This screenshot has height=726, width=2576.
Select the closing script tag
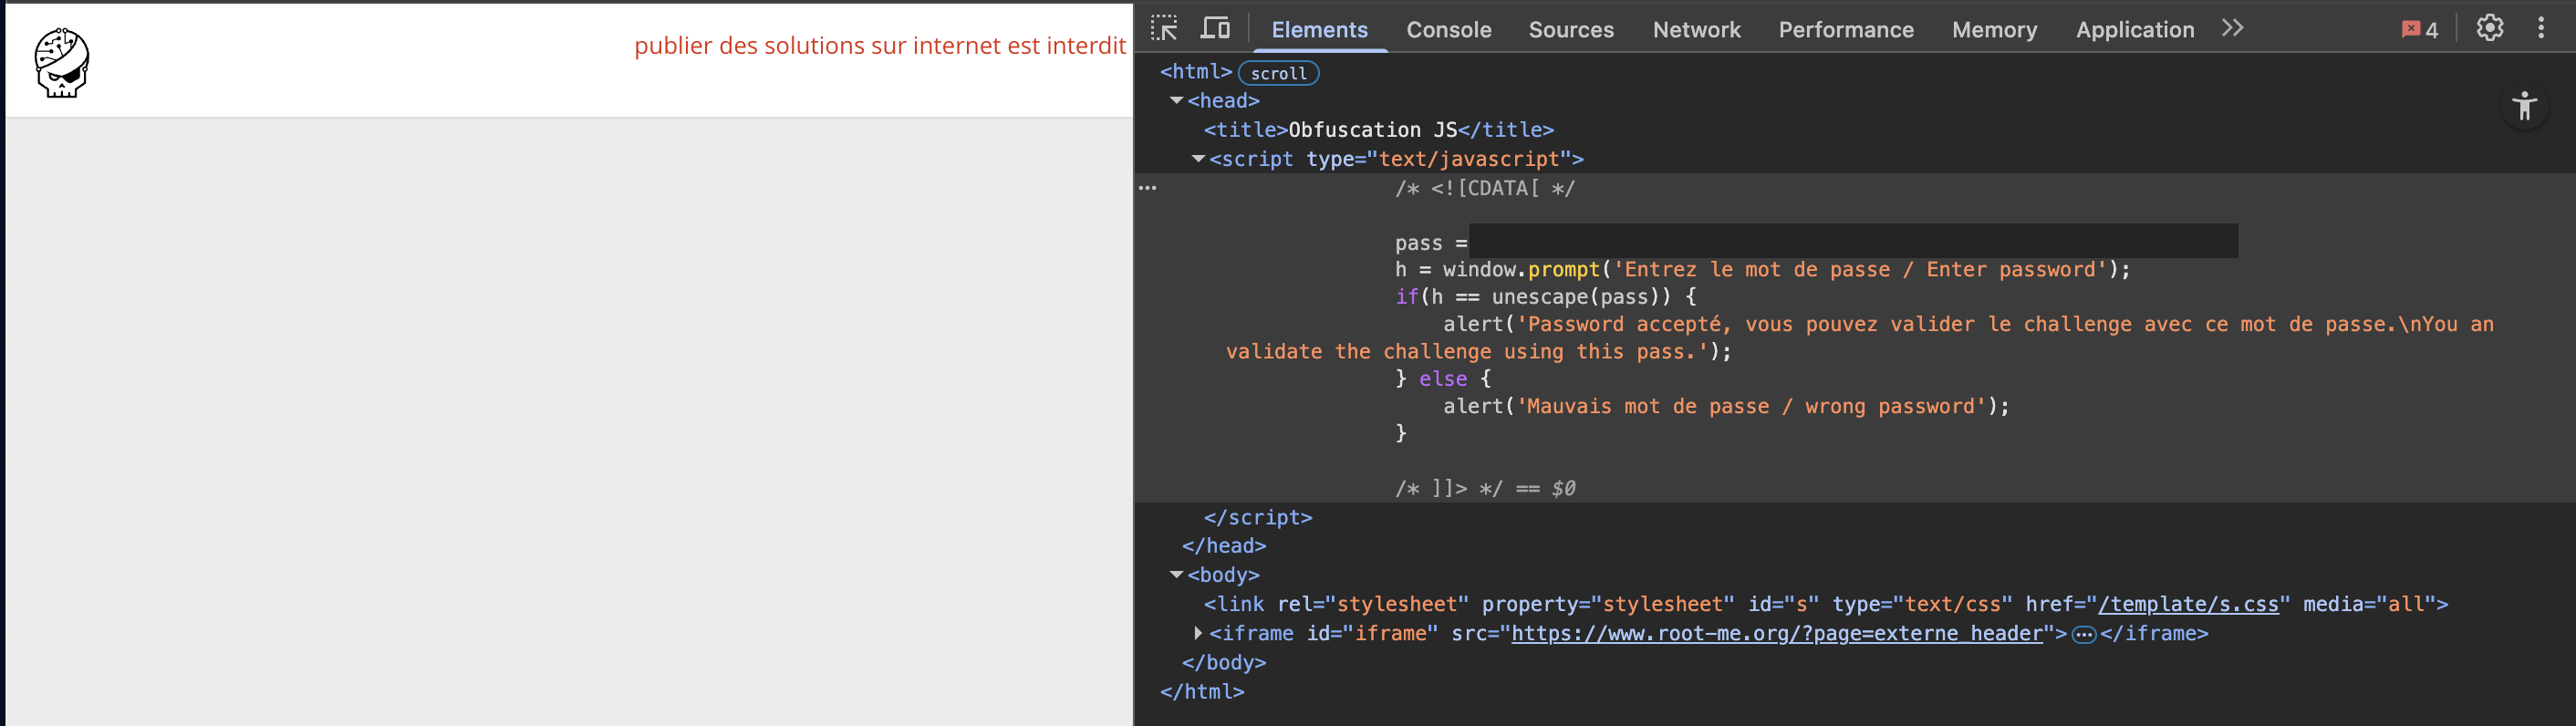(x=1257, y=517)
